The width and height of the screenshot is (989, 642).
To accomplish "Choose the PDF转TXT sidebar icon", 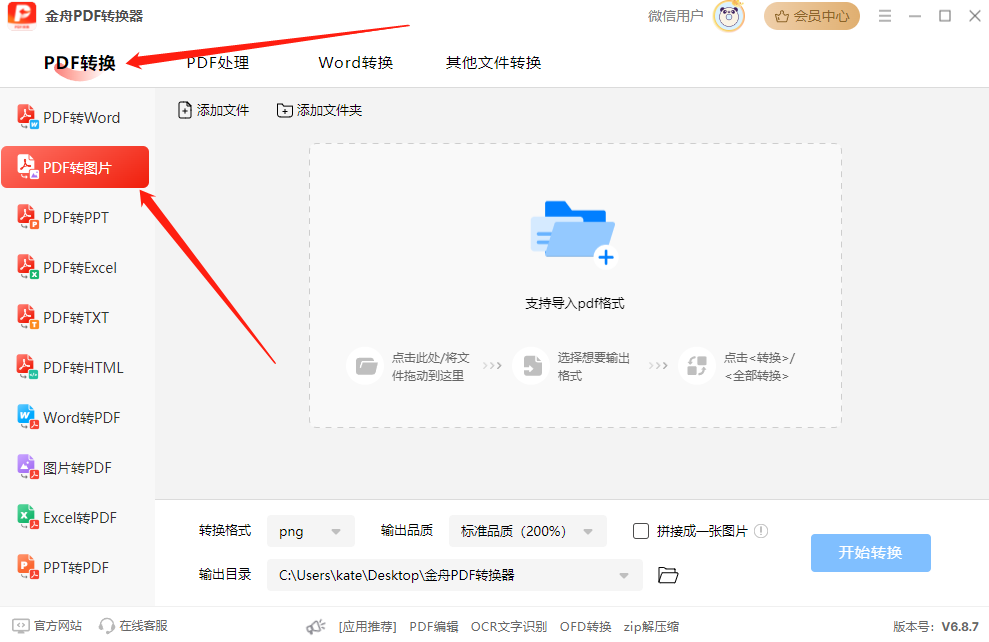I will pos(26,317).
